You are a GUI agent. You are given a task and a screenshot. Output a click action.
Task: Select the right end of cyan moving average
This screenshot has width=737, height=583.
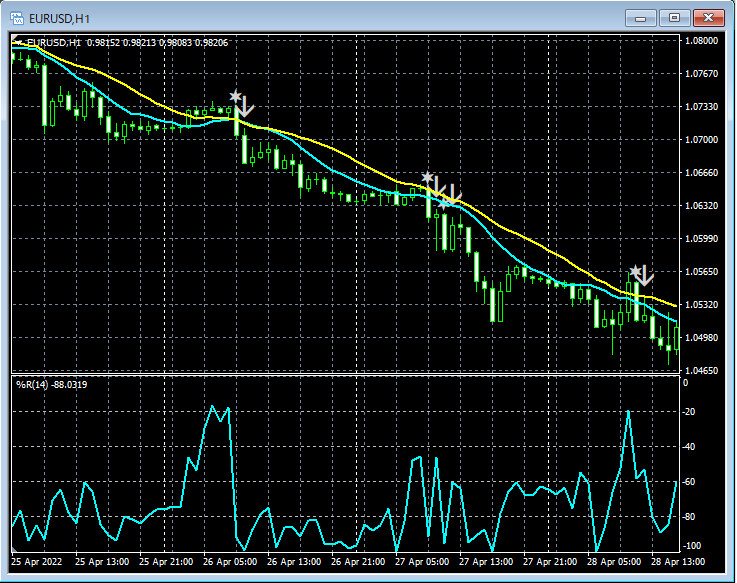click(676, 323)
